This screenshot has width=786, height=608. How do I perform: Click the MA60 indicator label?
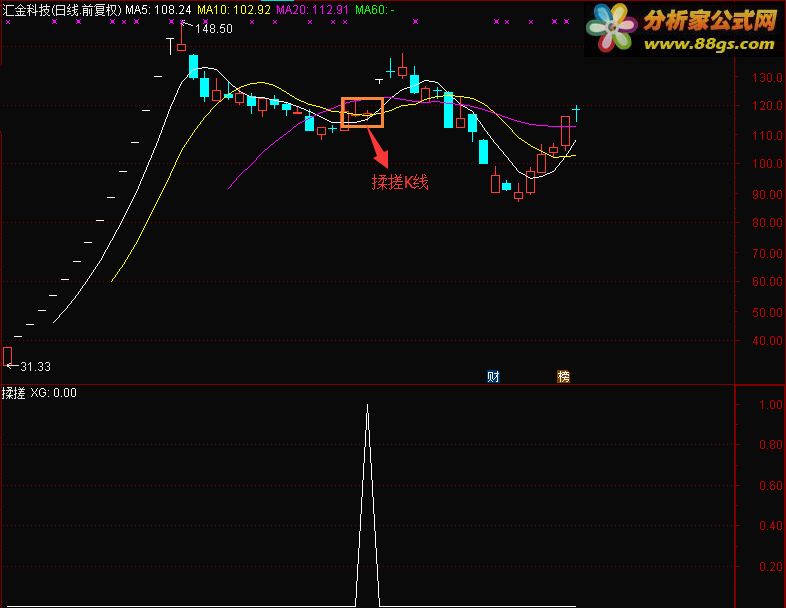pos(374,10)
